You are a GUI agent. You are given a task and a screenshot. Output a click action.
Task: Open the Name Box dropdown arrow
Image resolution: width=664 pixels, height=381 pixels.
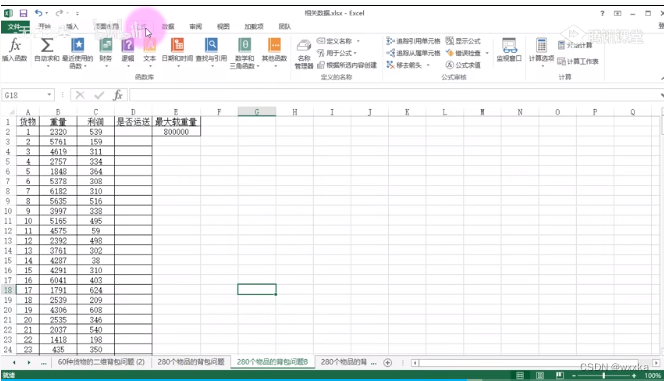pos(50,95)
